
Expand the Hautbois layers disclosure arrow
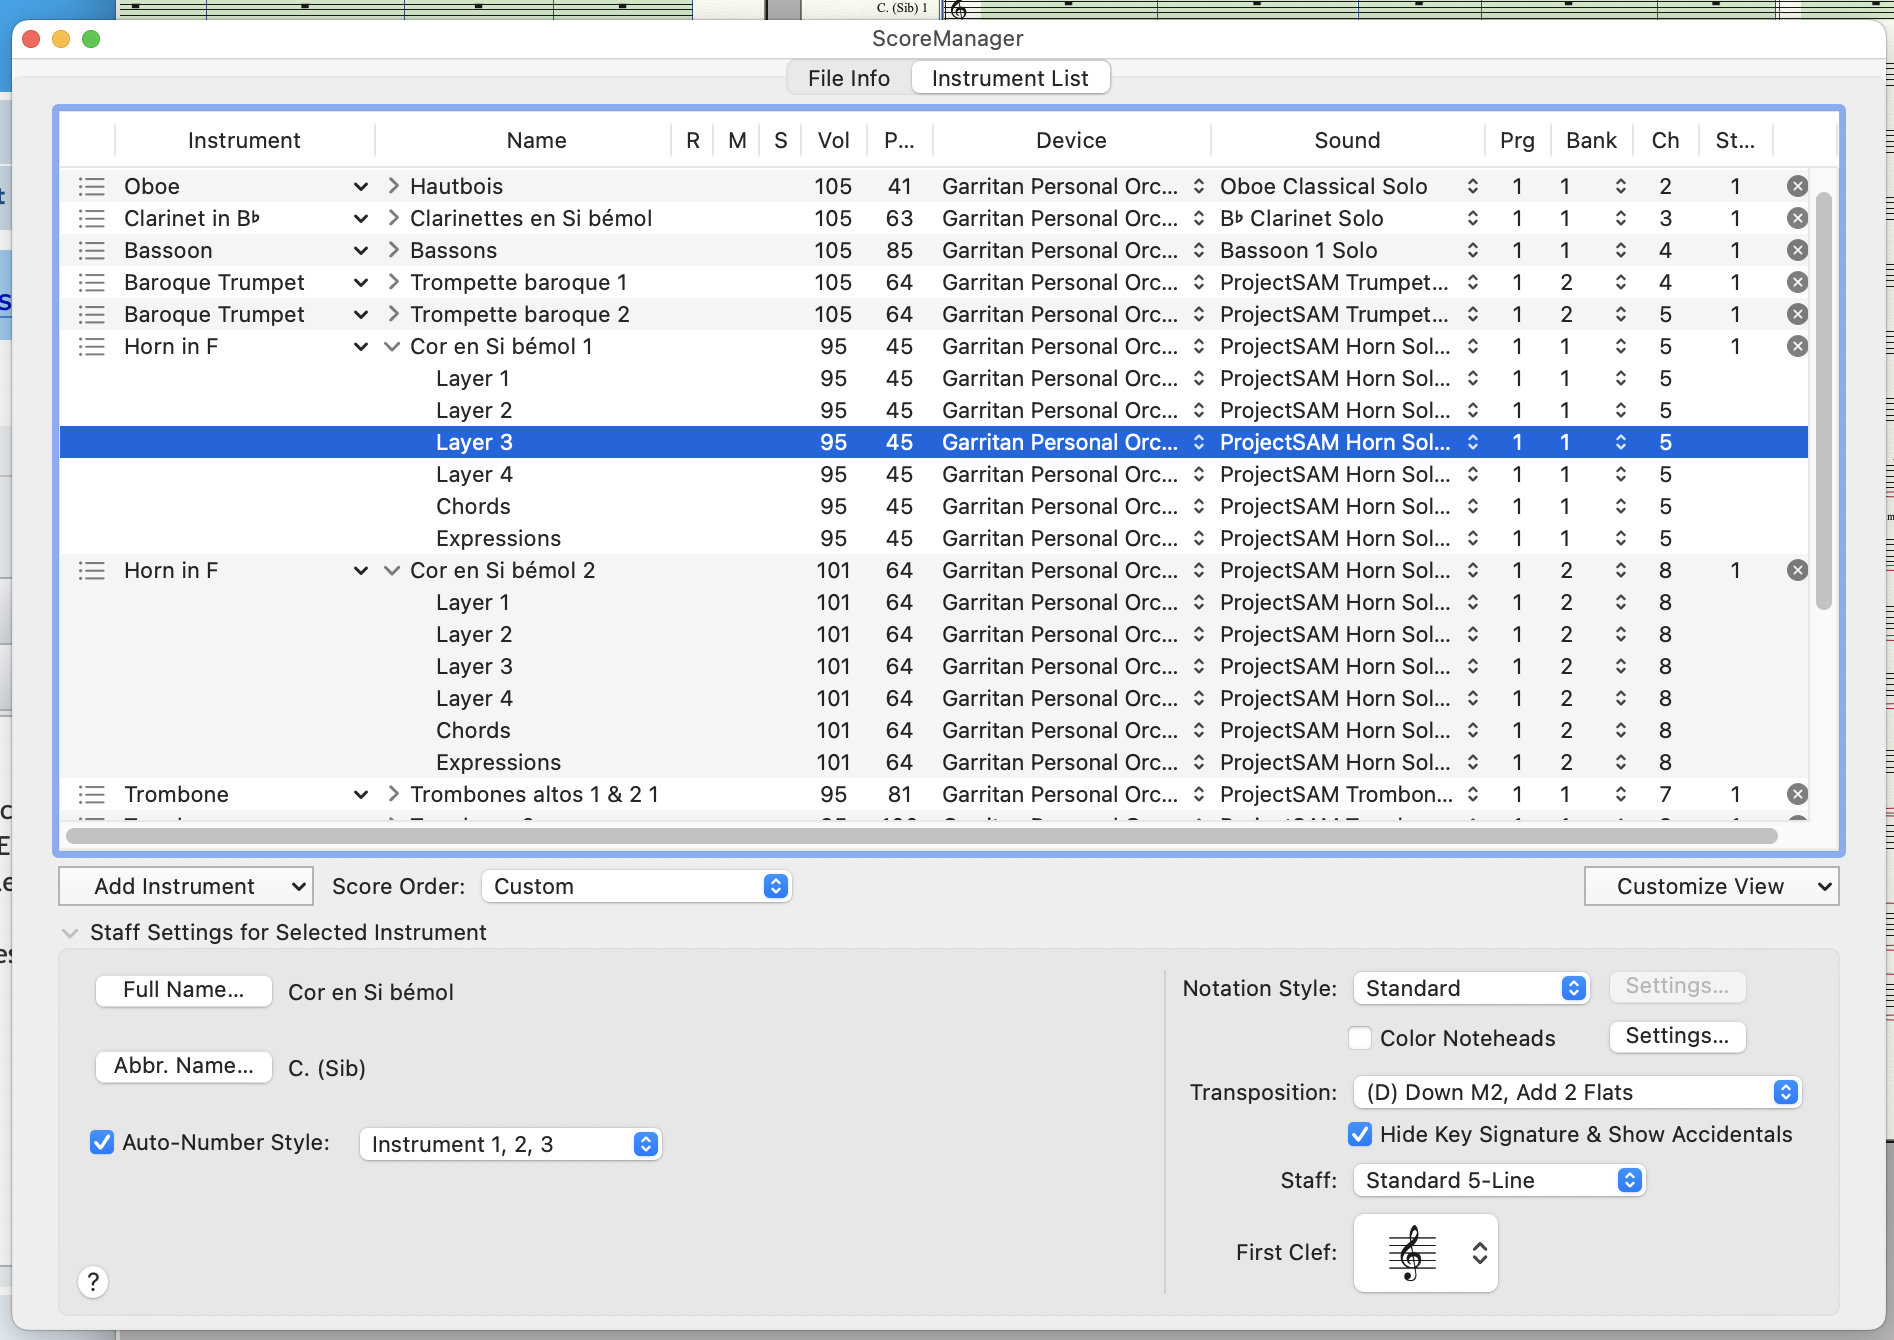tap(393, 187)
